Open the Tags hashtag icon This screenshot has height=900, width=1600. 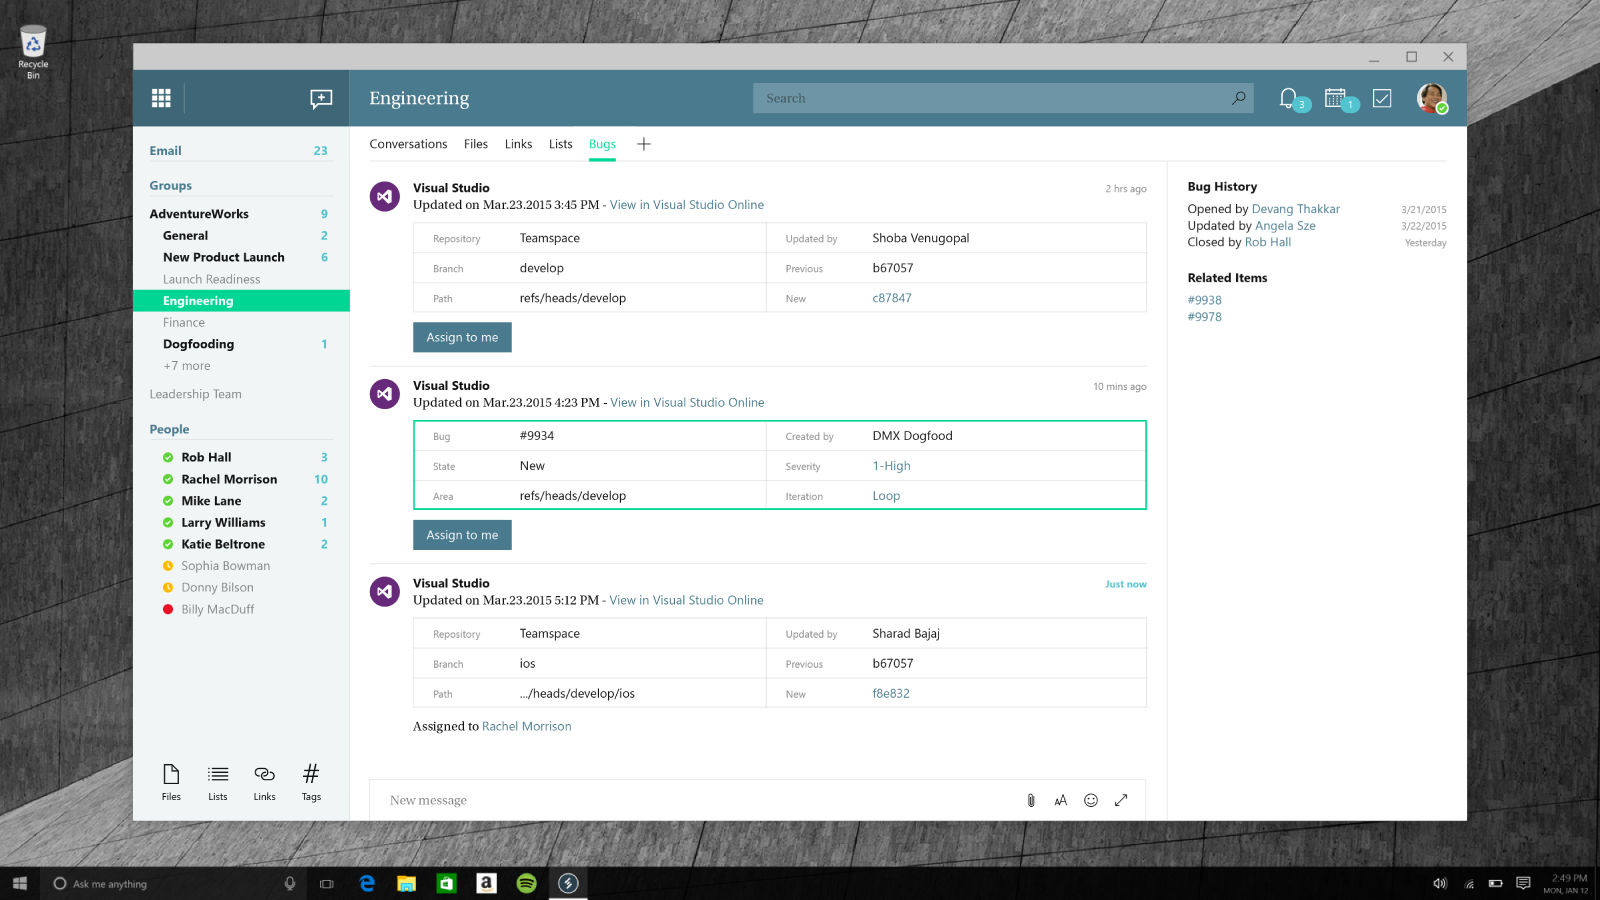311,781
